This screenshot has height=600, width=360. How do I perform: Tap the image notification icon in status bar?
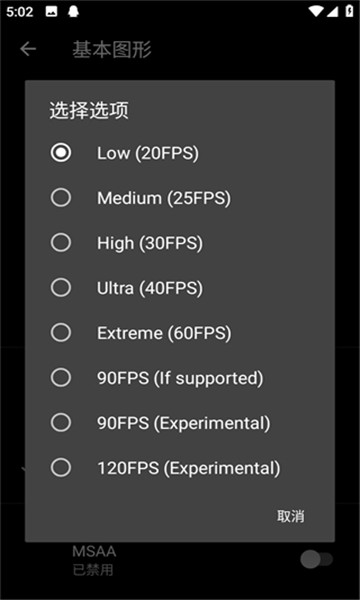51,12
